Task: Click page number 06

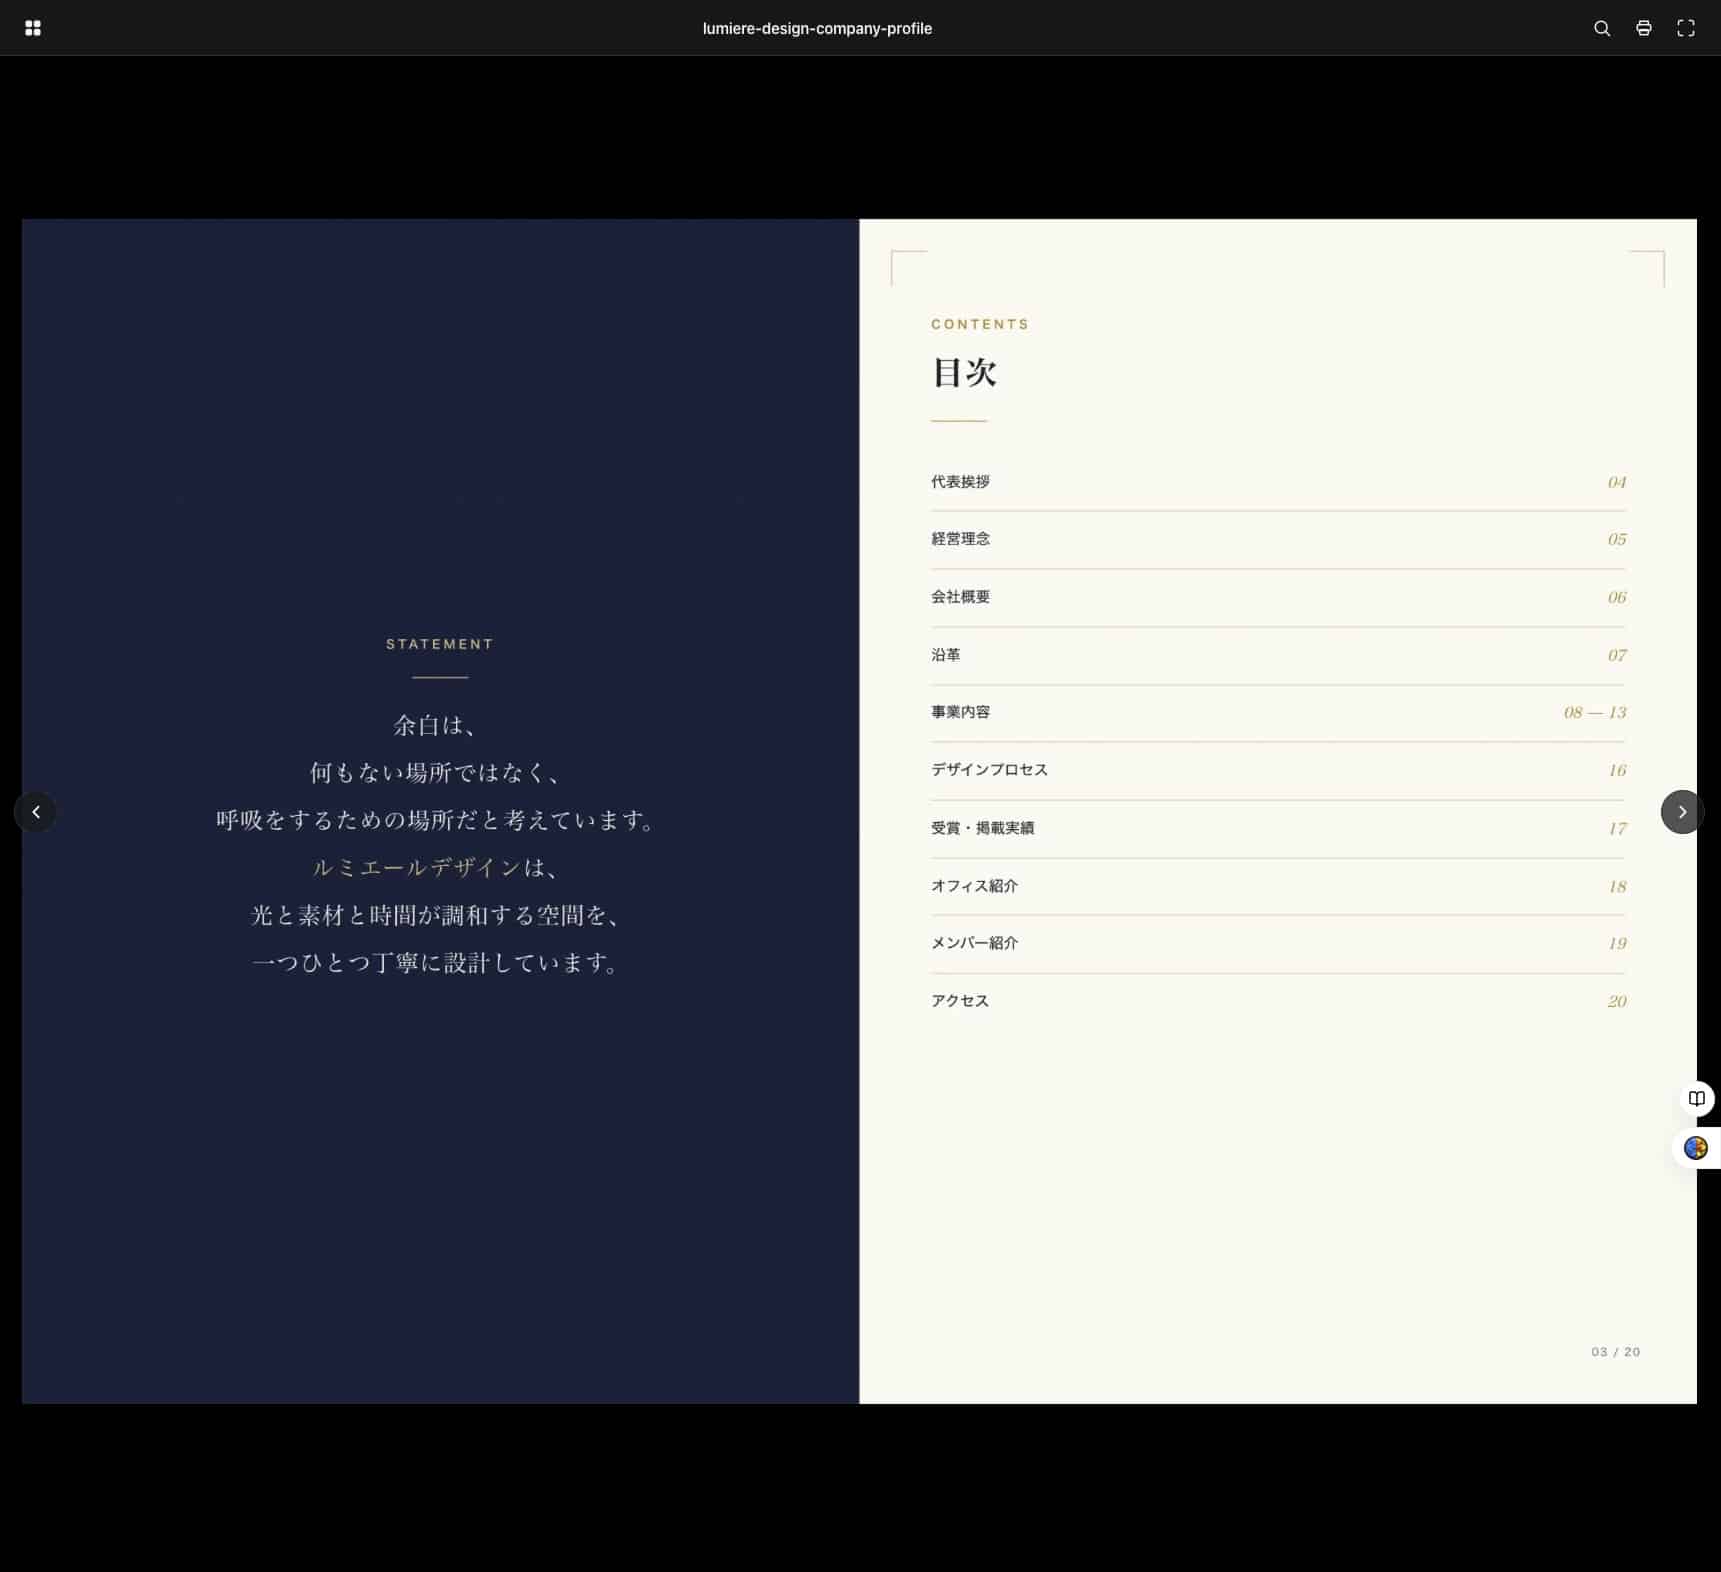Action: (x=1617, y=597)
